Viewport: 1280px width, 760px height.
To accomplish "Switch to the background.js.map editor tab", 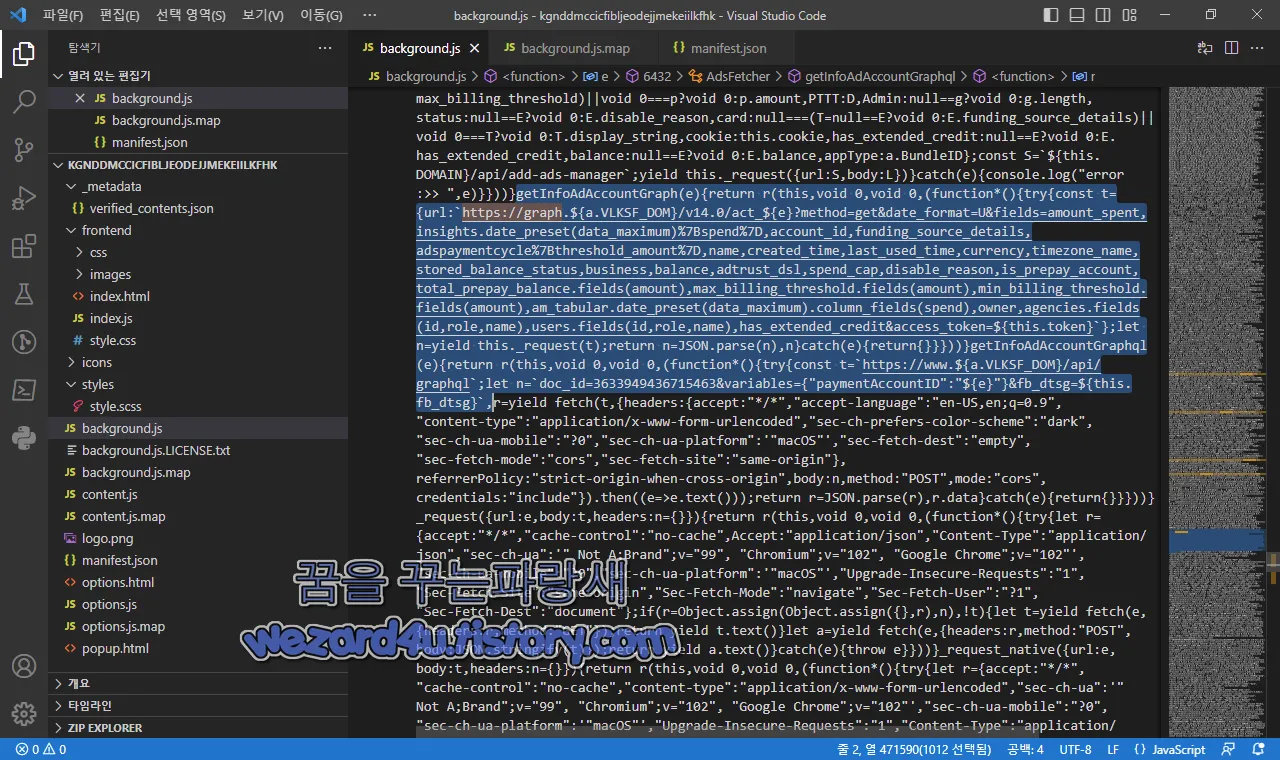I will point(573,48).
